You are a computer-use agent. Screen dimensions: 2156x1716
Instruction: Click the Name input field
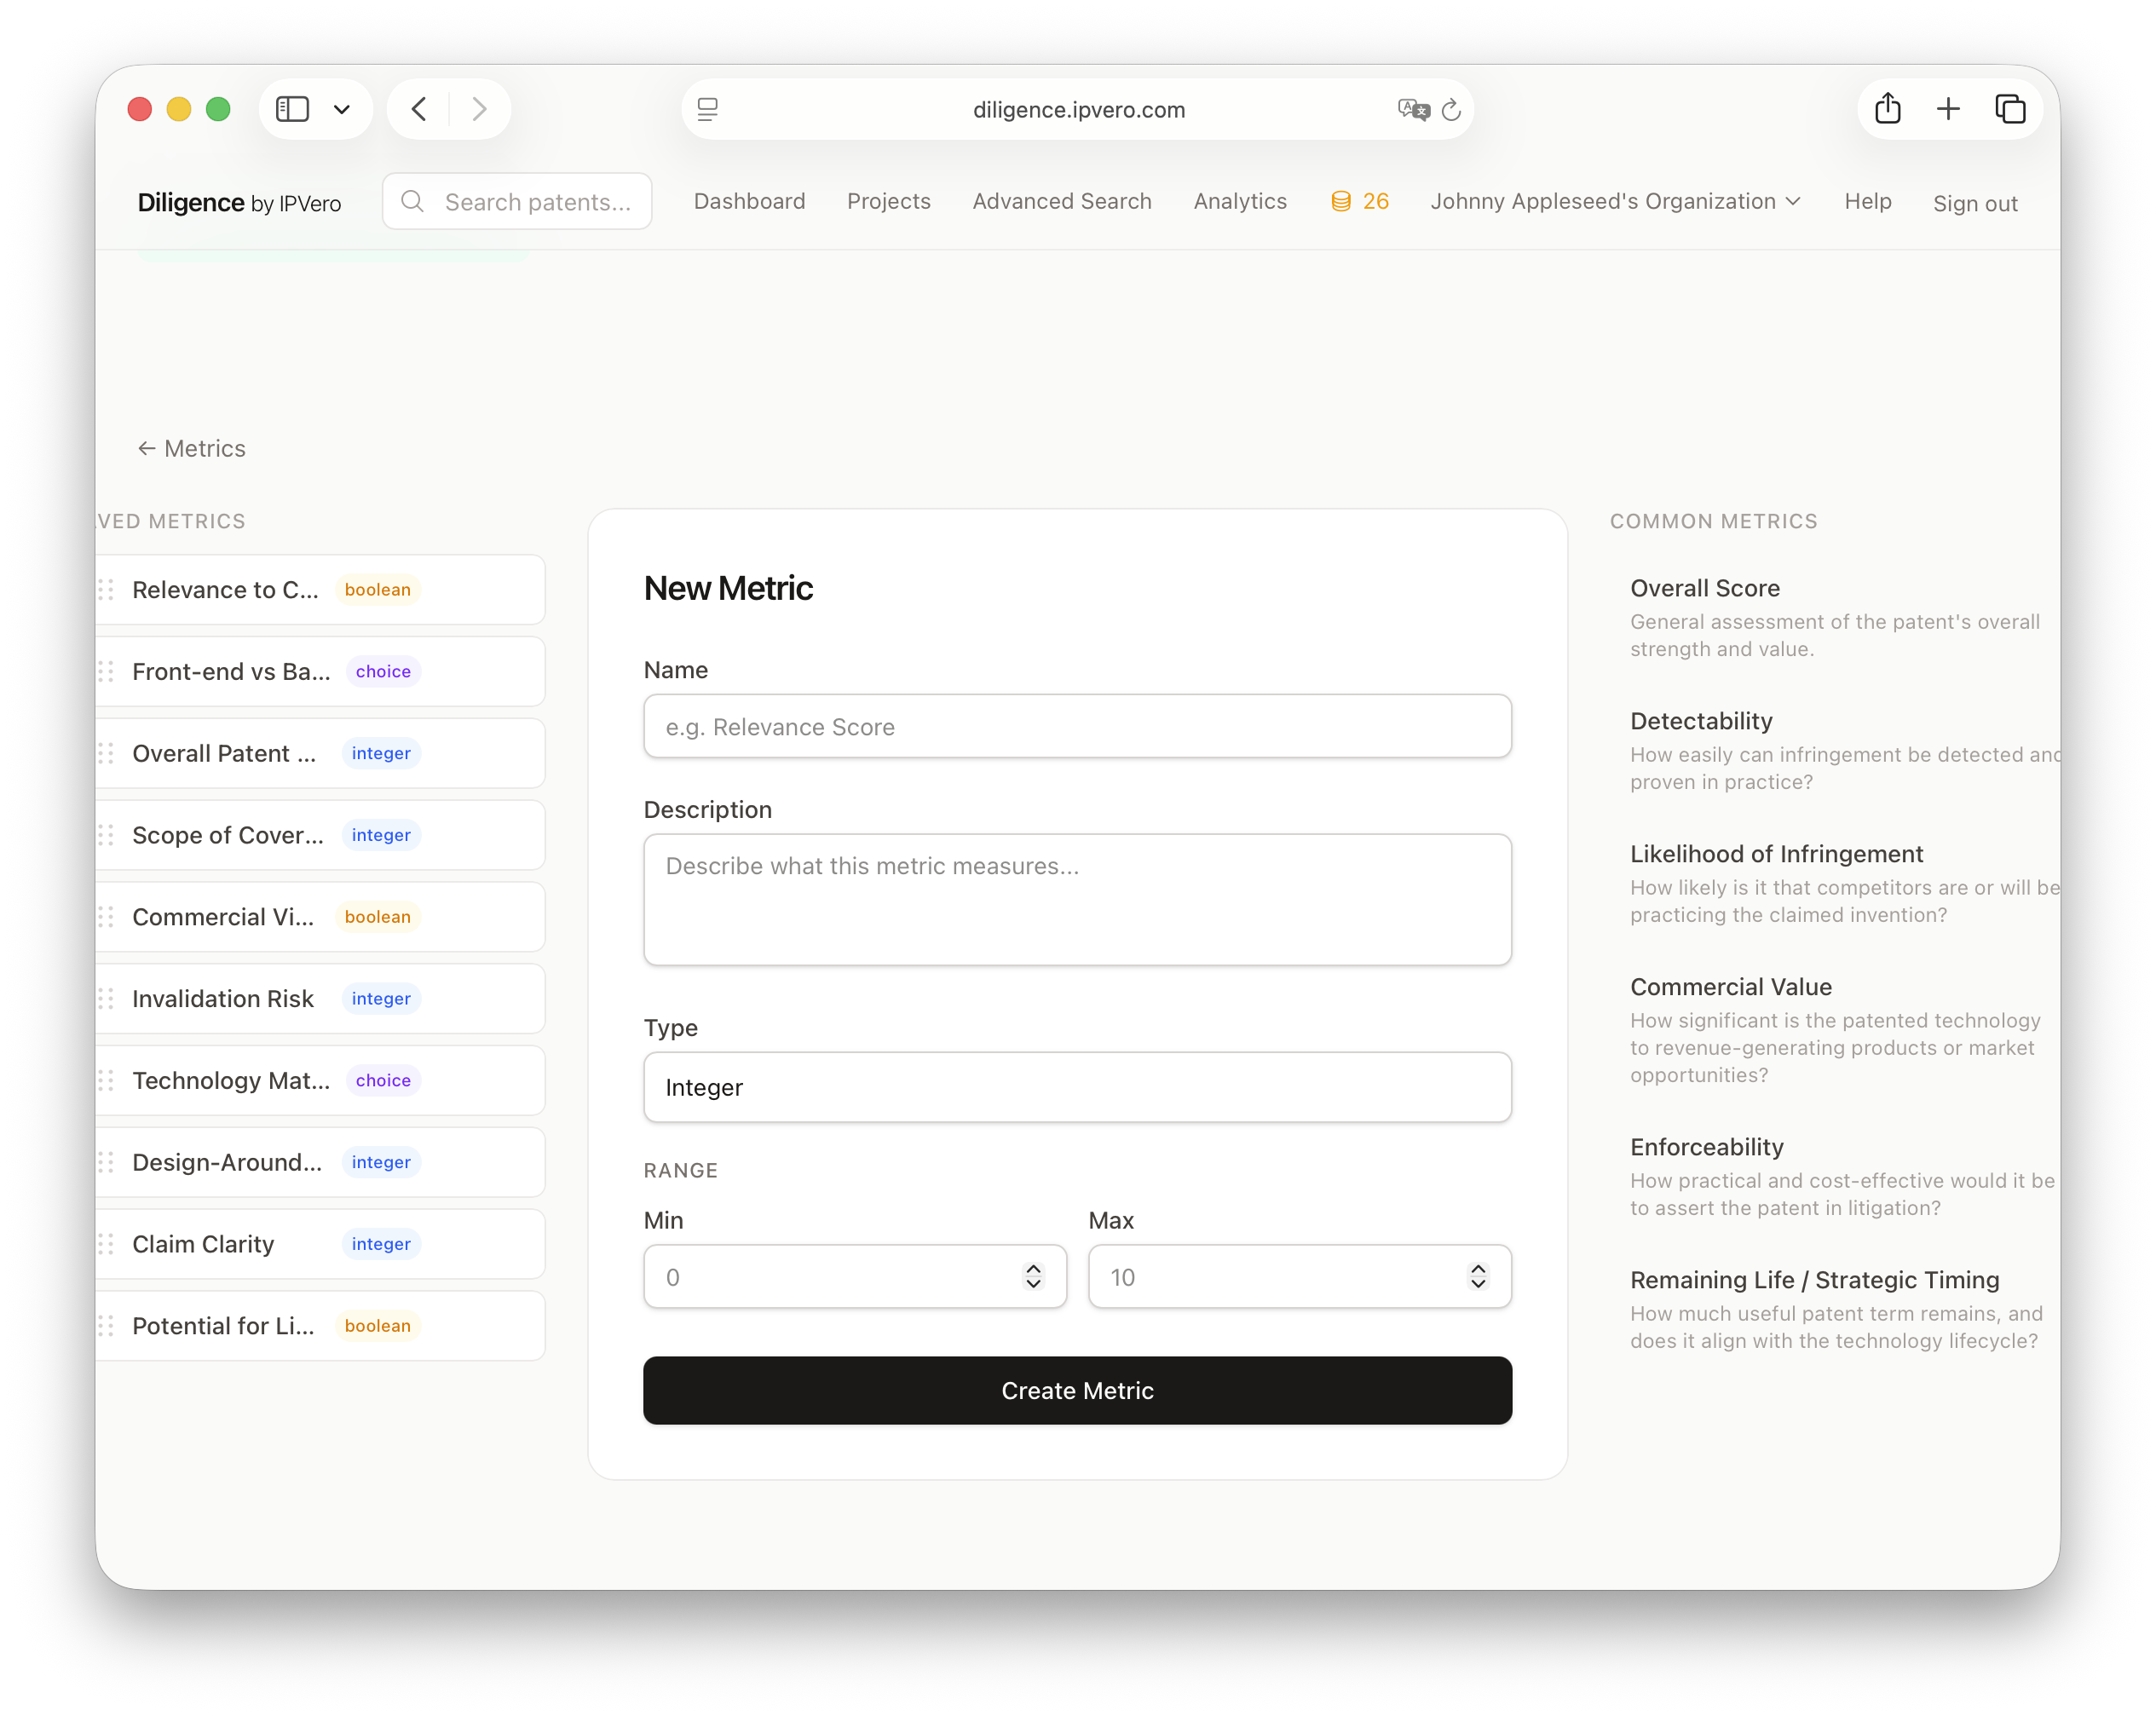click(1077, 726)
